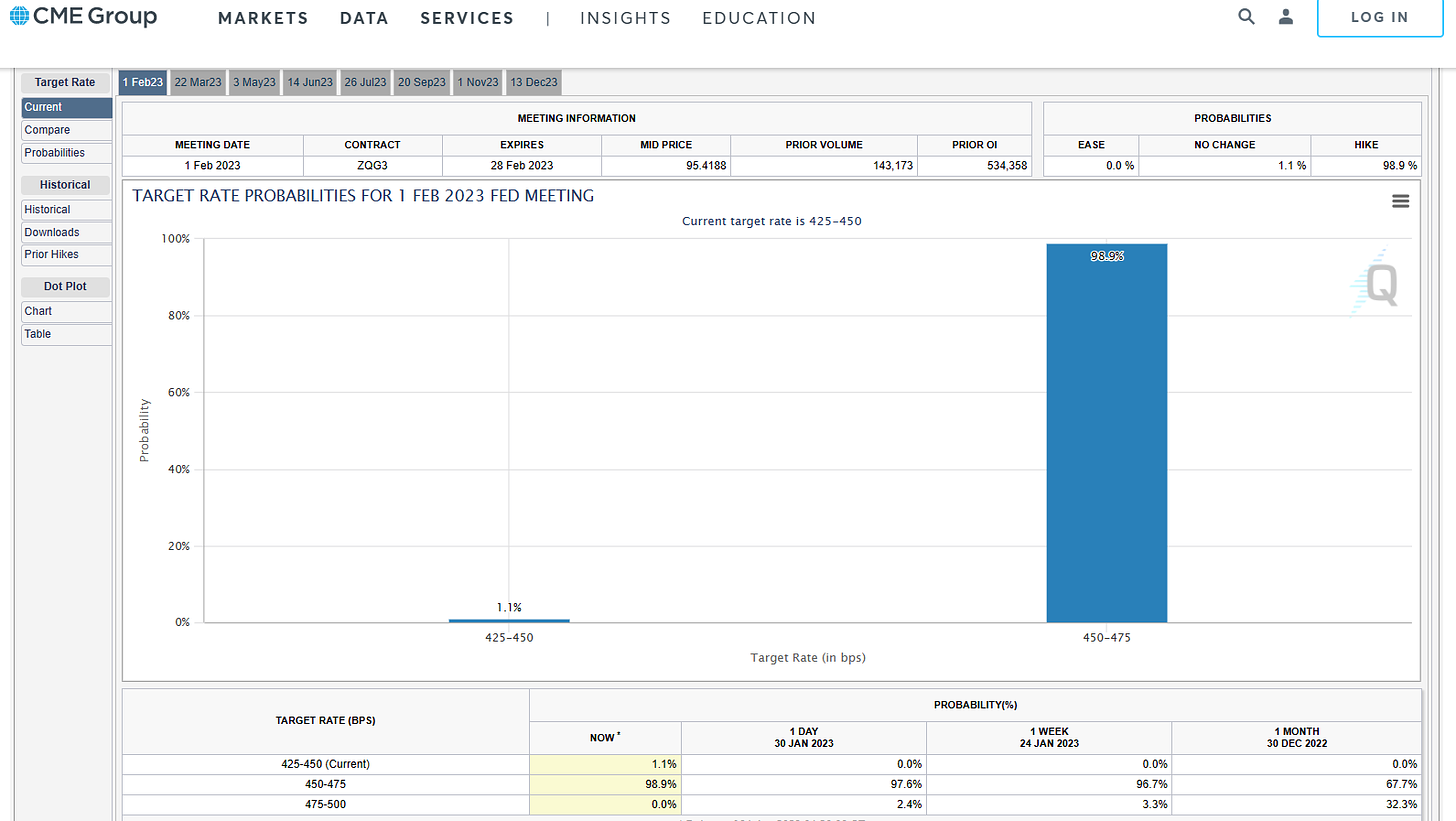Open the Prior Hikes sidebar link

pyautogui.click(x=67, y=255)
